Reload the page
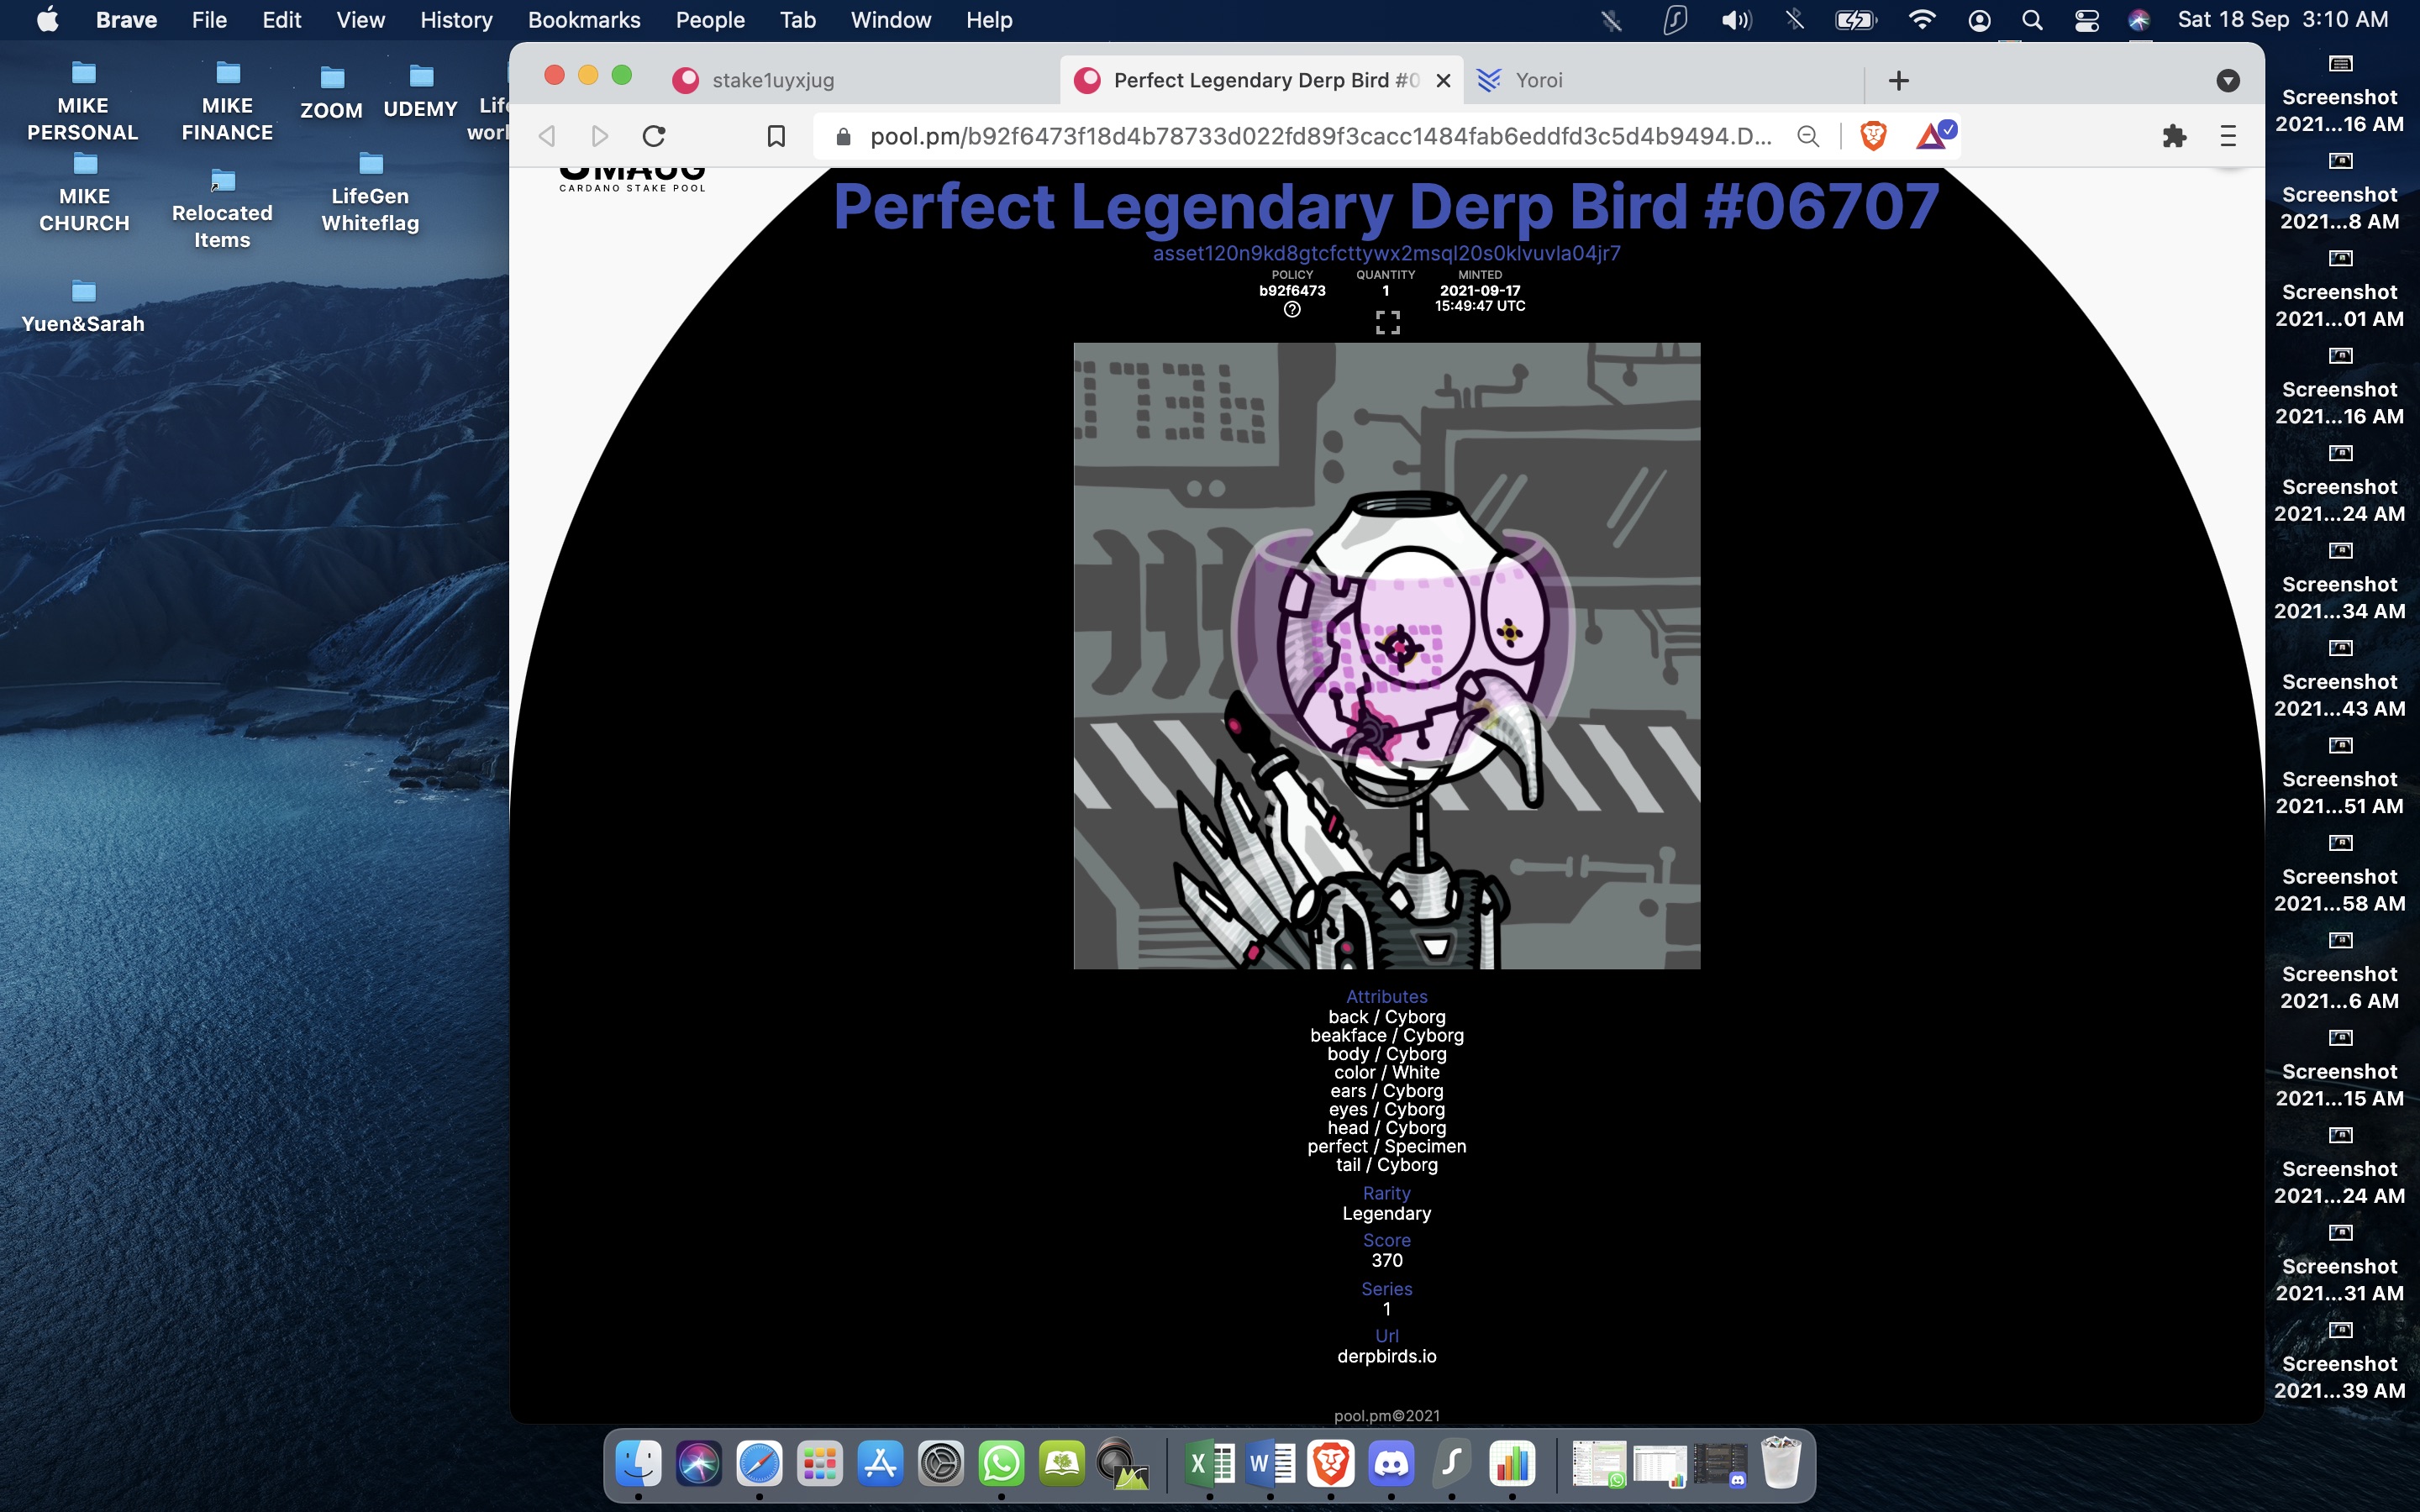Image resolution: width=2420 pixels, height=1512 pixels. click(x=654, y=136)
